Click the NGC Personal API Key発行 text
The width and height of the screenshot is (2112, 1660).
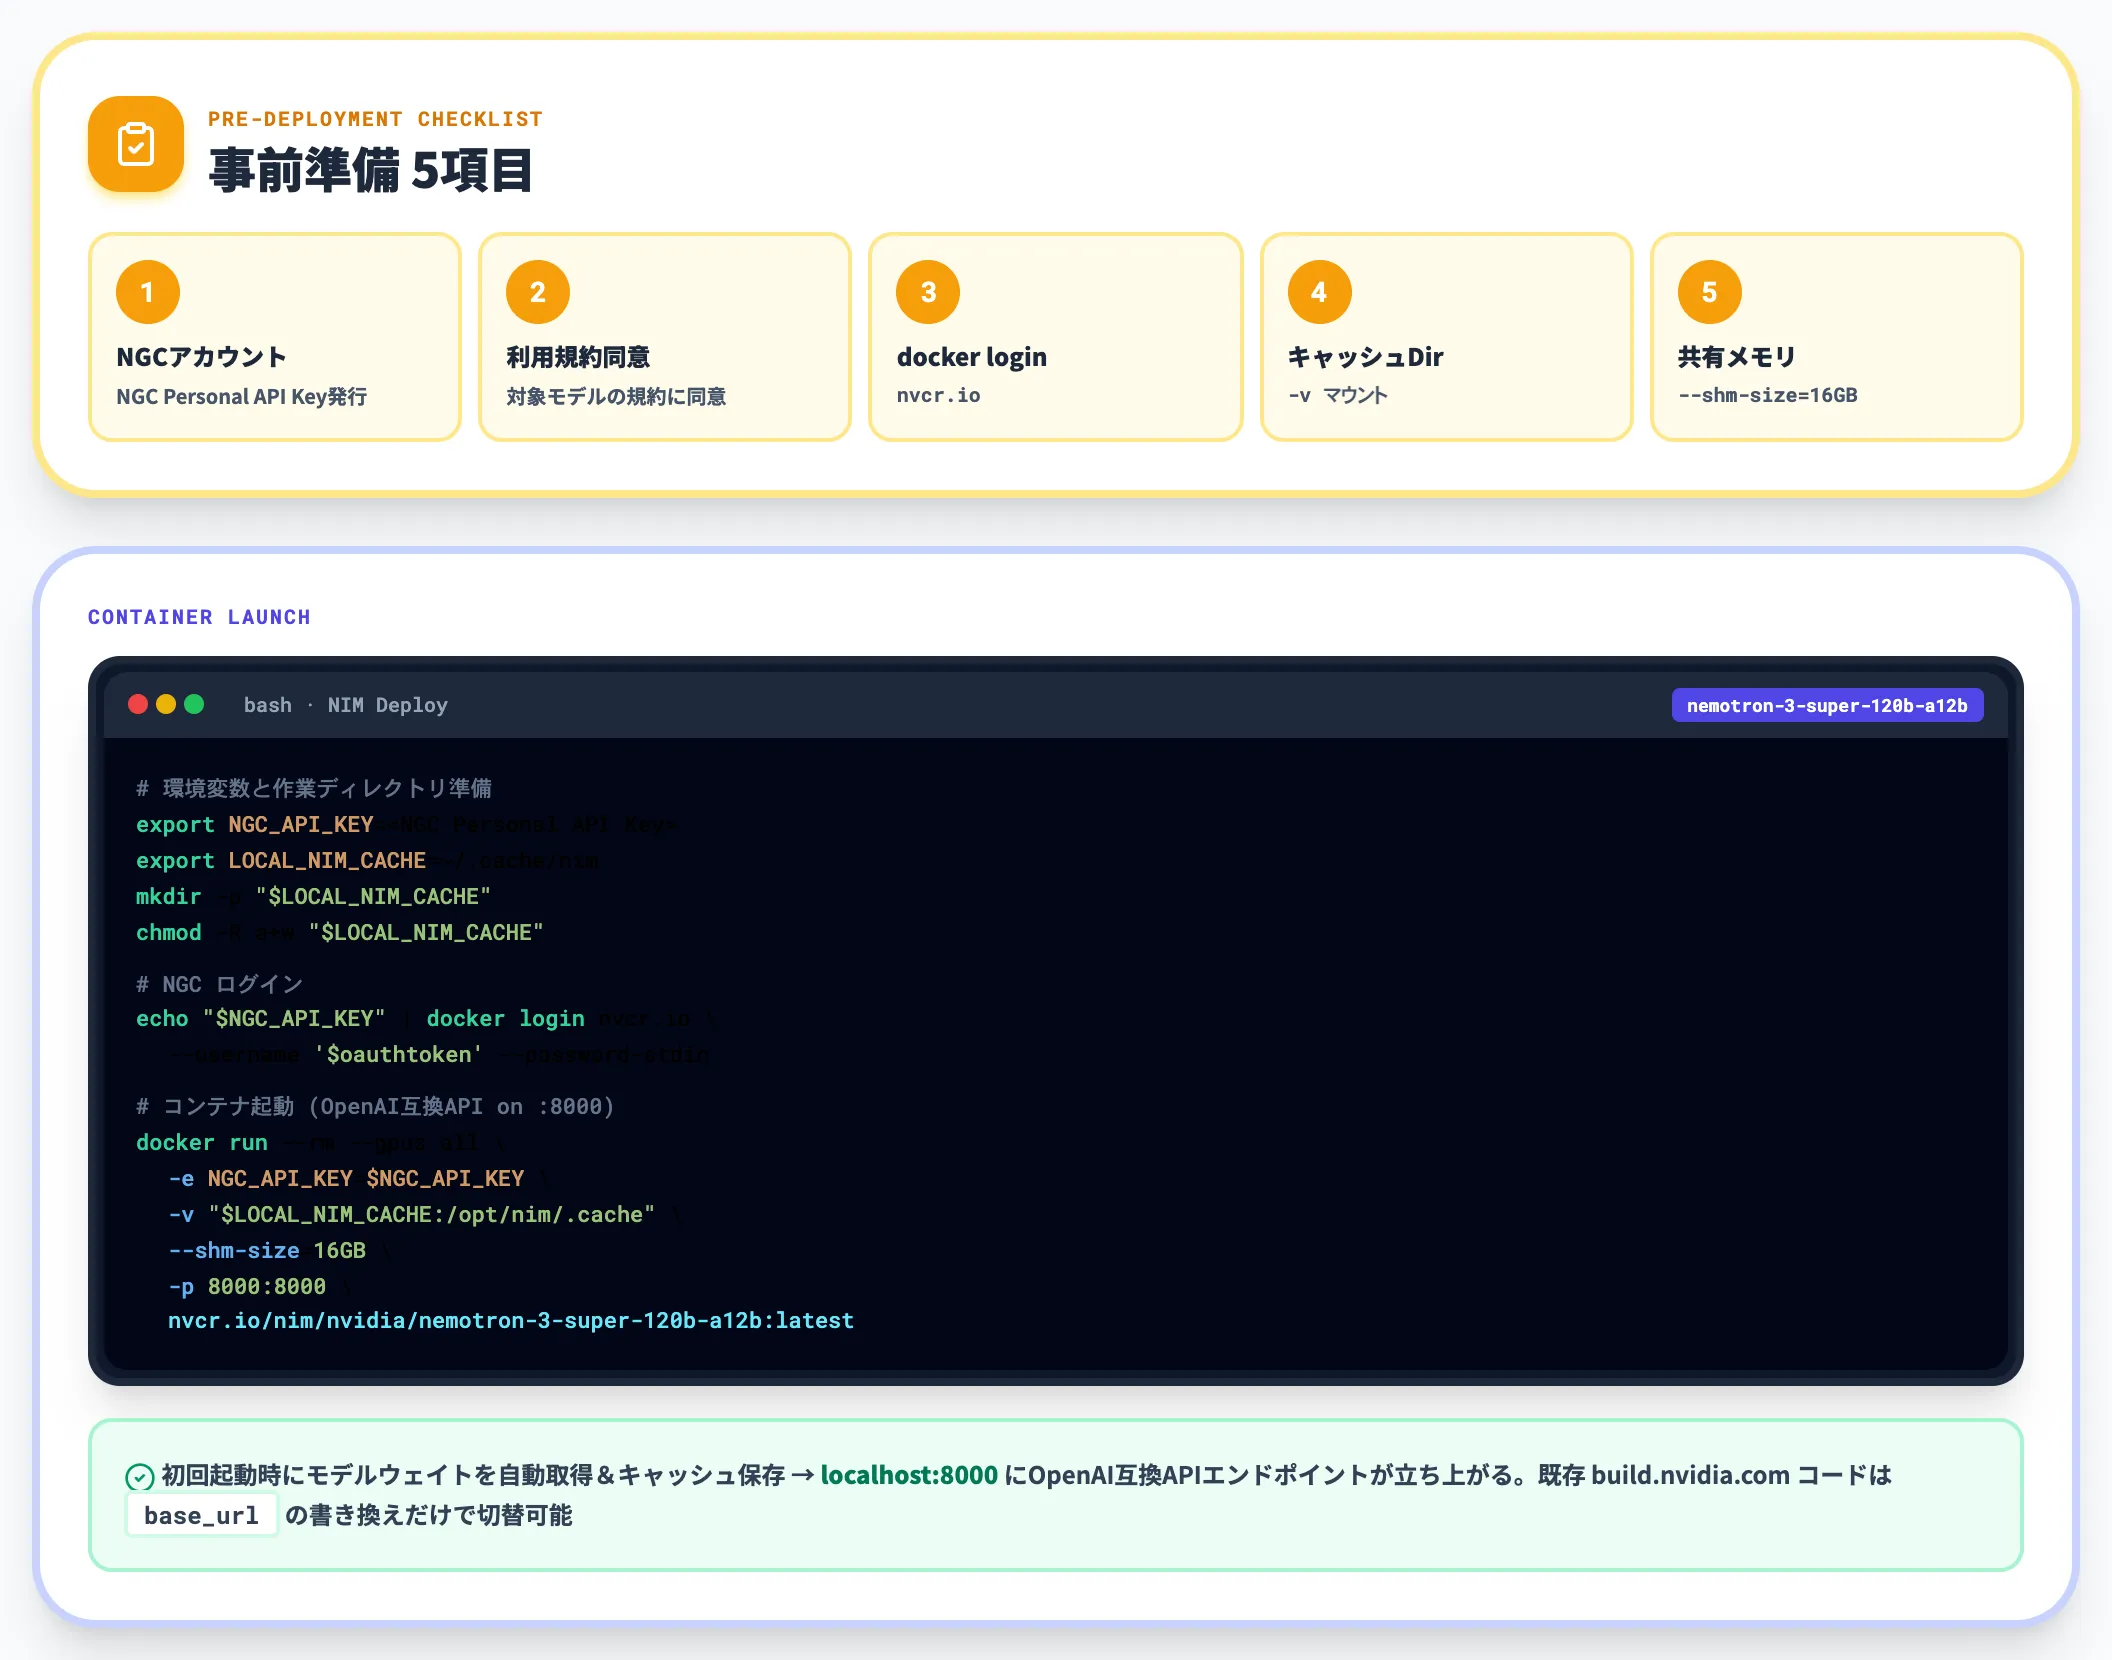pos(242,396)
